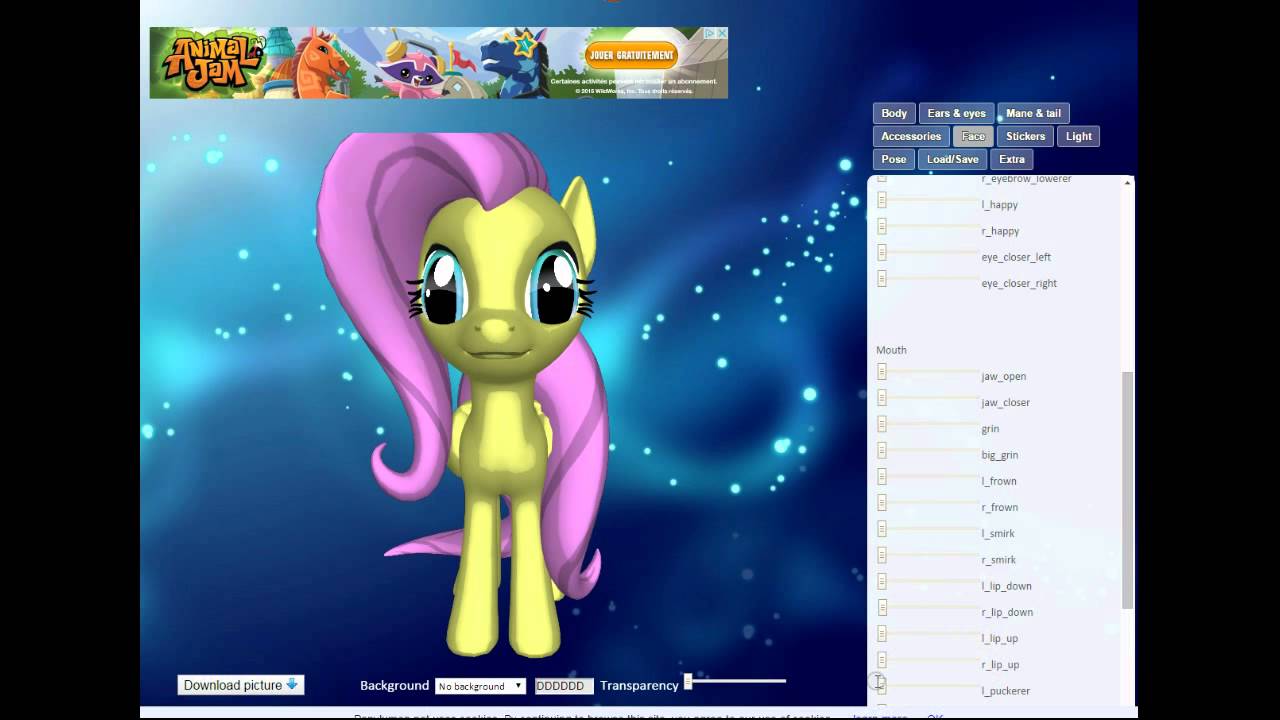The height and width of the screenshot is (720, 1280).
Task: Click the l_frown slider handle
Action: coord(882,476)
